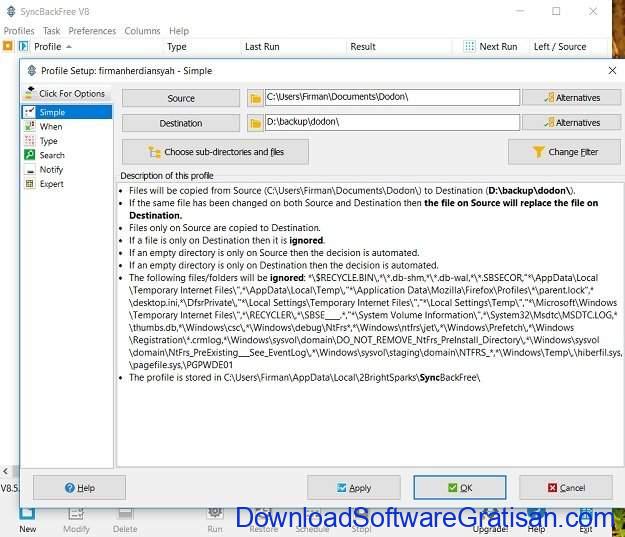Select the Simple settings page
This screenshot has width=625, height=537.
67,112
